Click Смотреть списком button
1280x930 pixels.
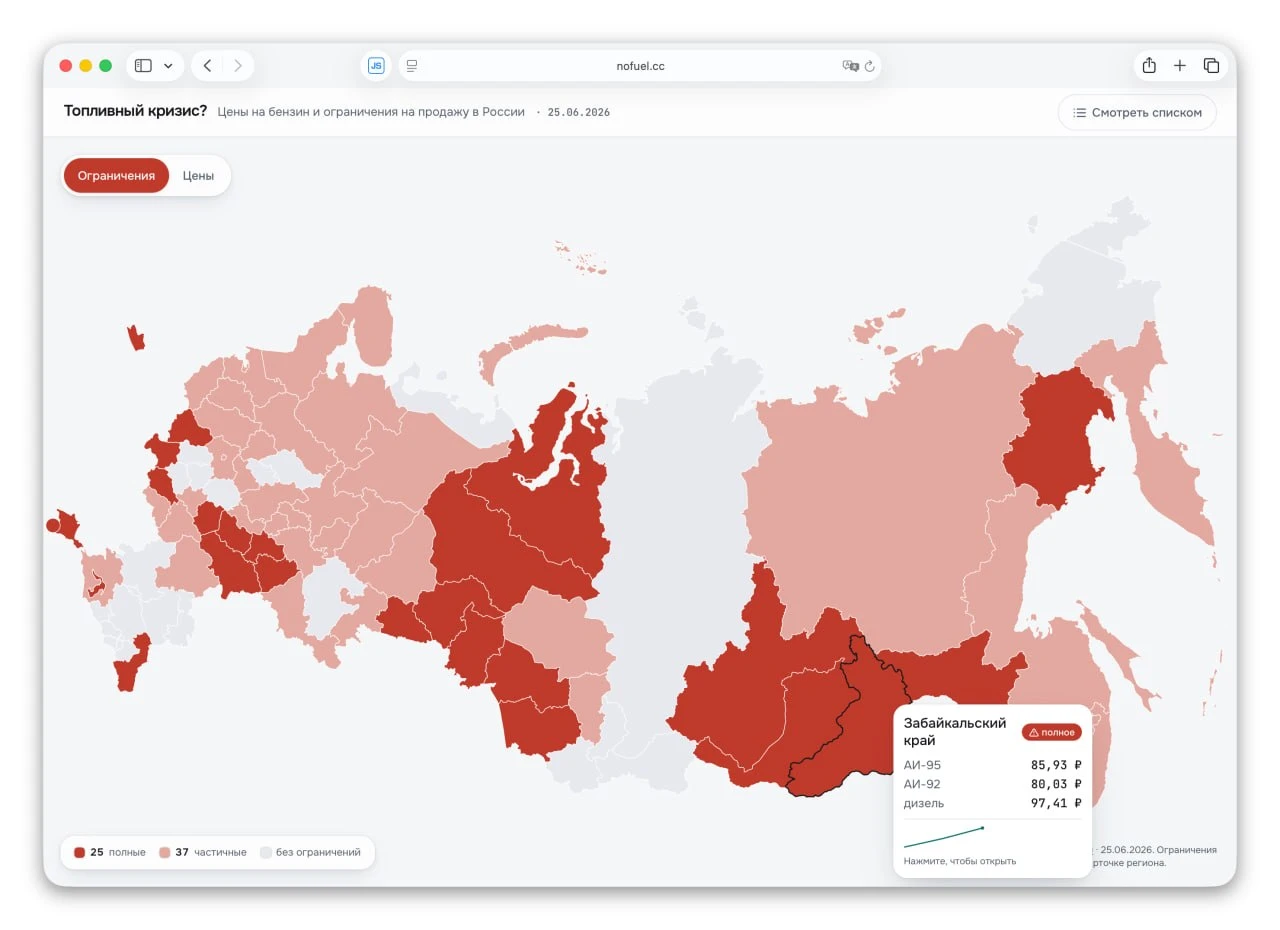[x=1137, y=113]
